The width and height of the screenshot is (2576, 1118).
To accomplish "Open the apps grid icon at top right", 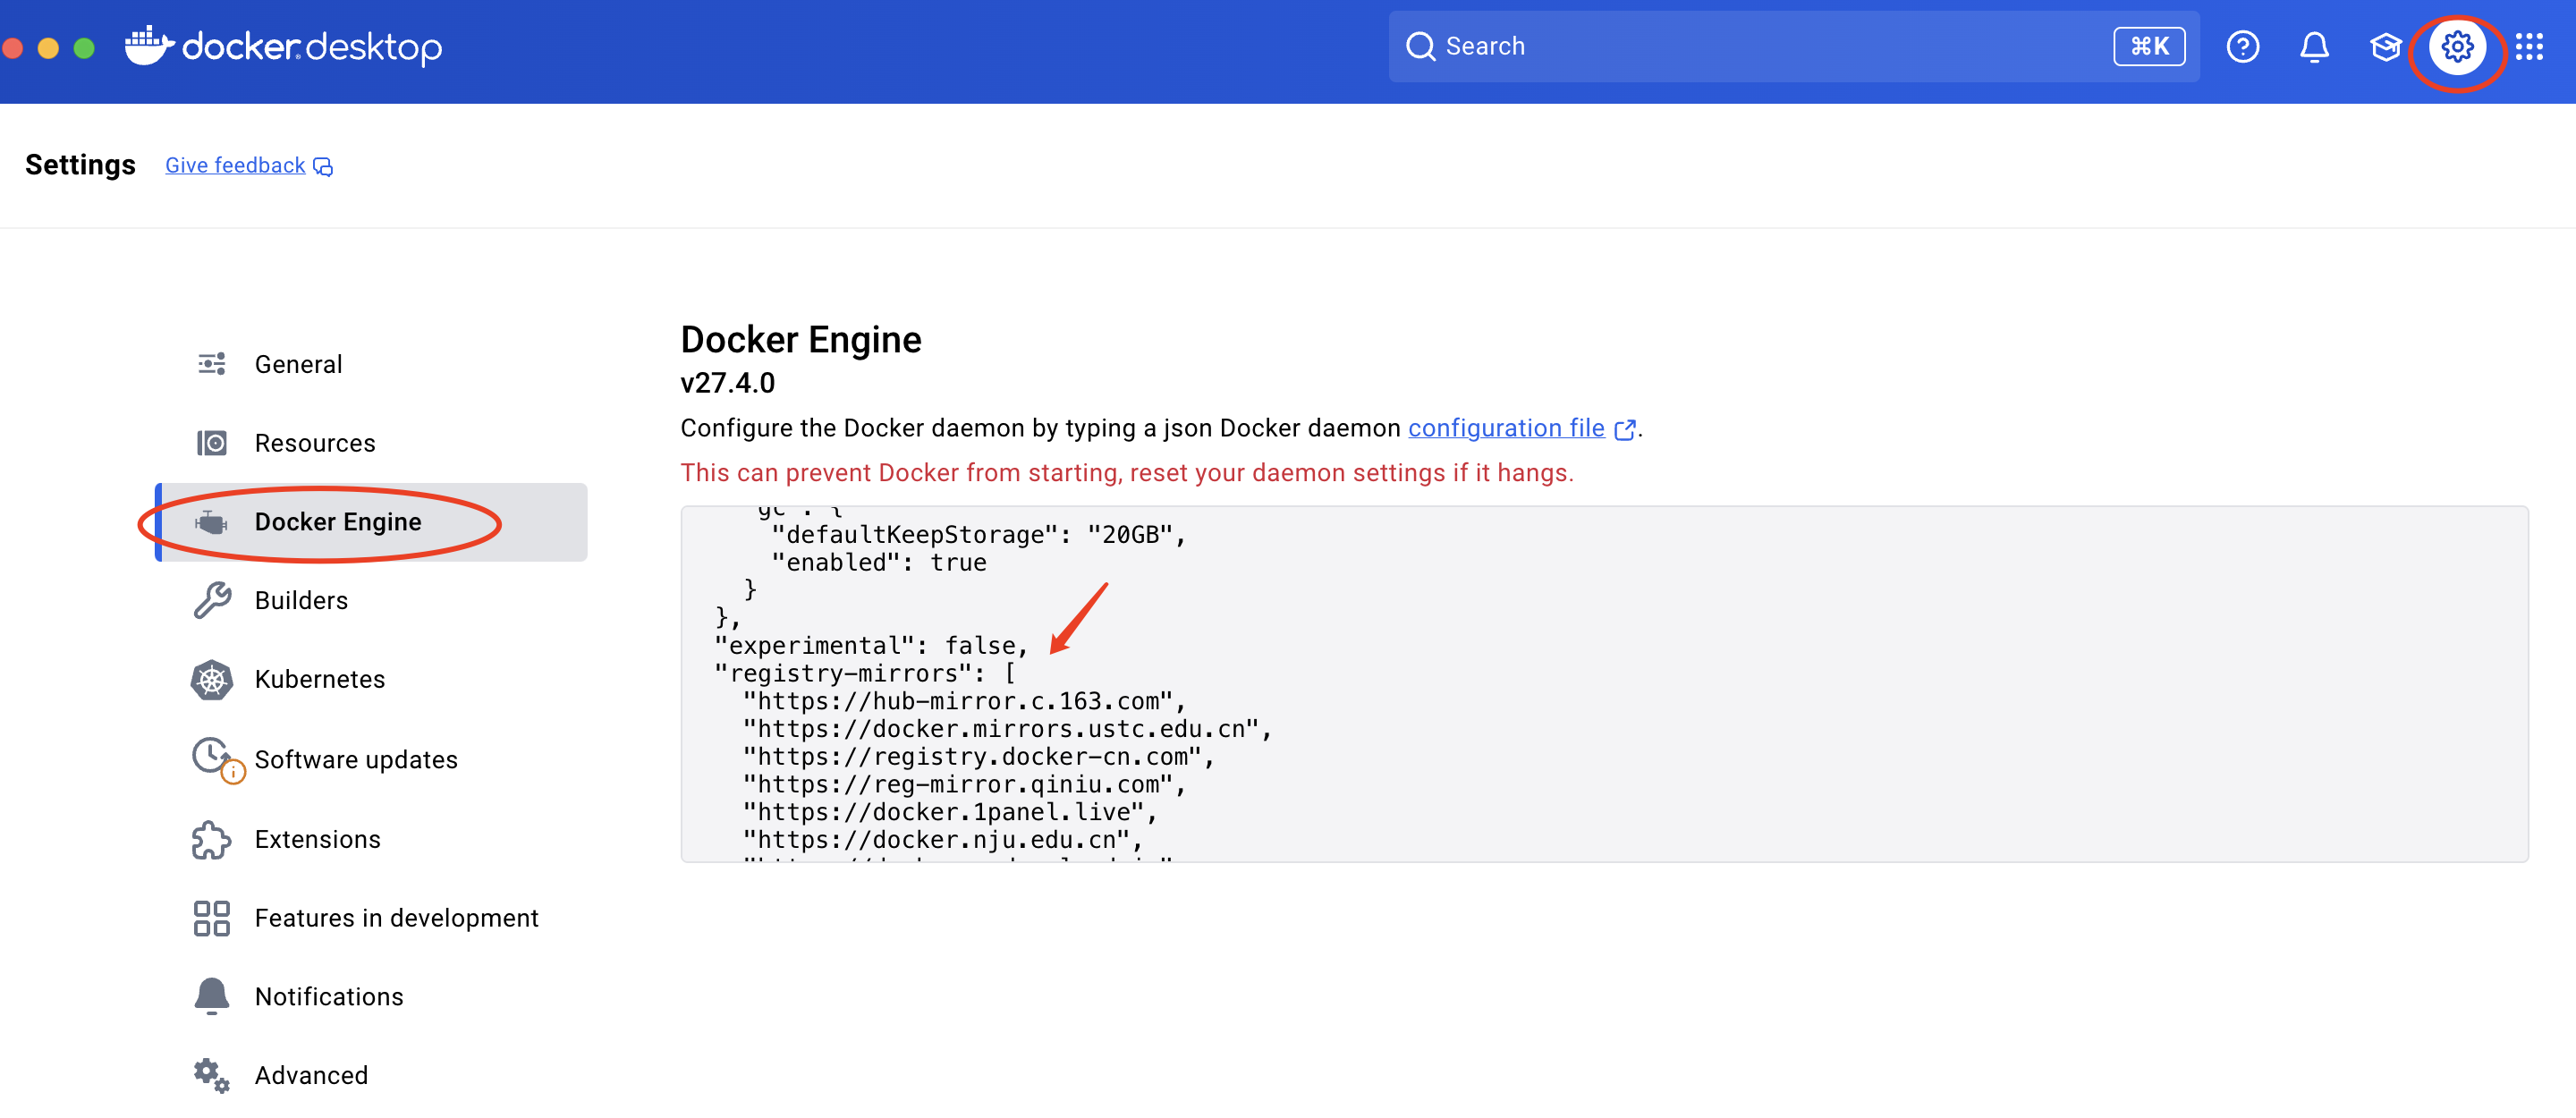I will 2531,46.
